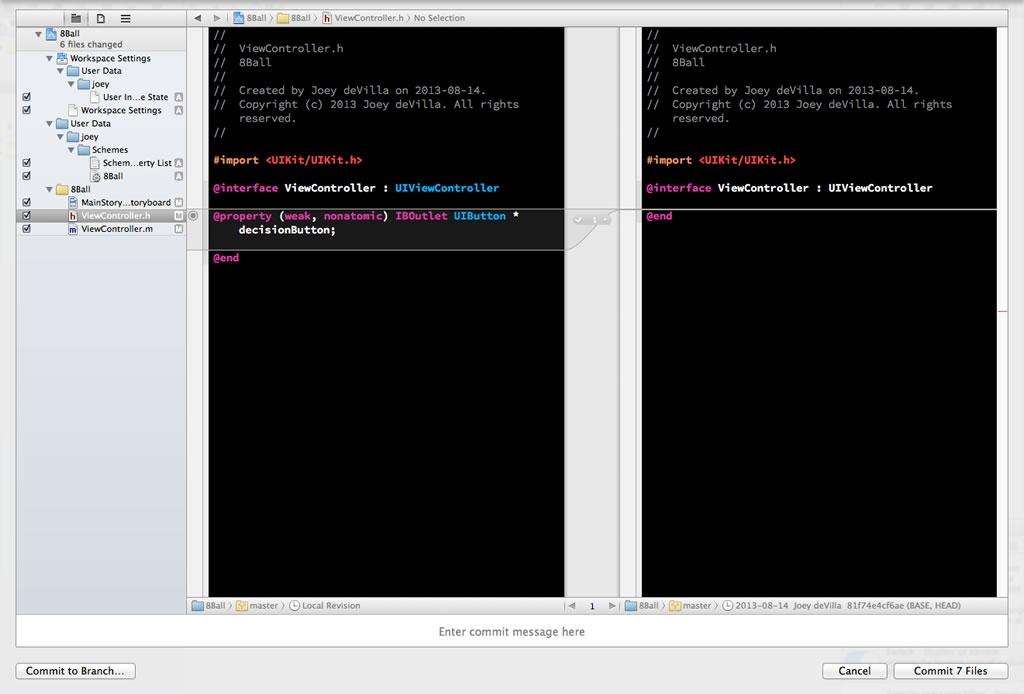Viewport: 1024px width, 694px height.
Task: Switch to project folder view icon
Action: (76, 18)
